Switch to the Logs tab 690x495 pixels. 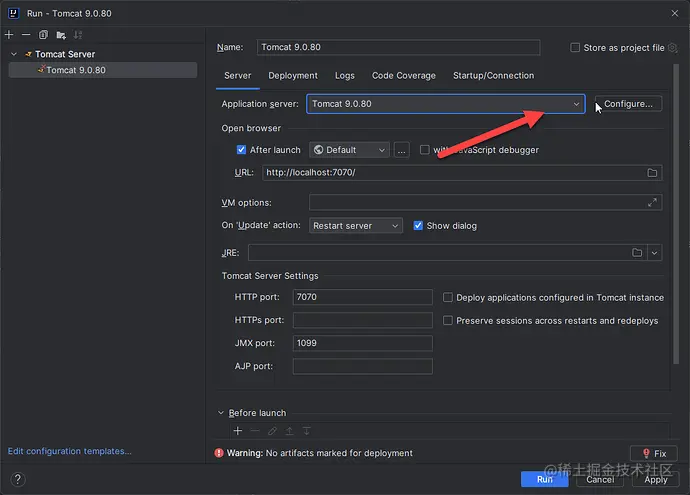pos(345,76)
